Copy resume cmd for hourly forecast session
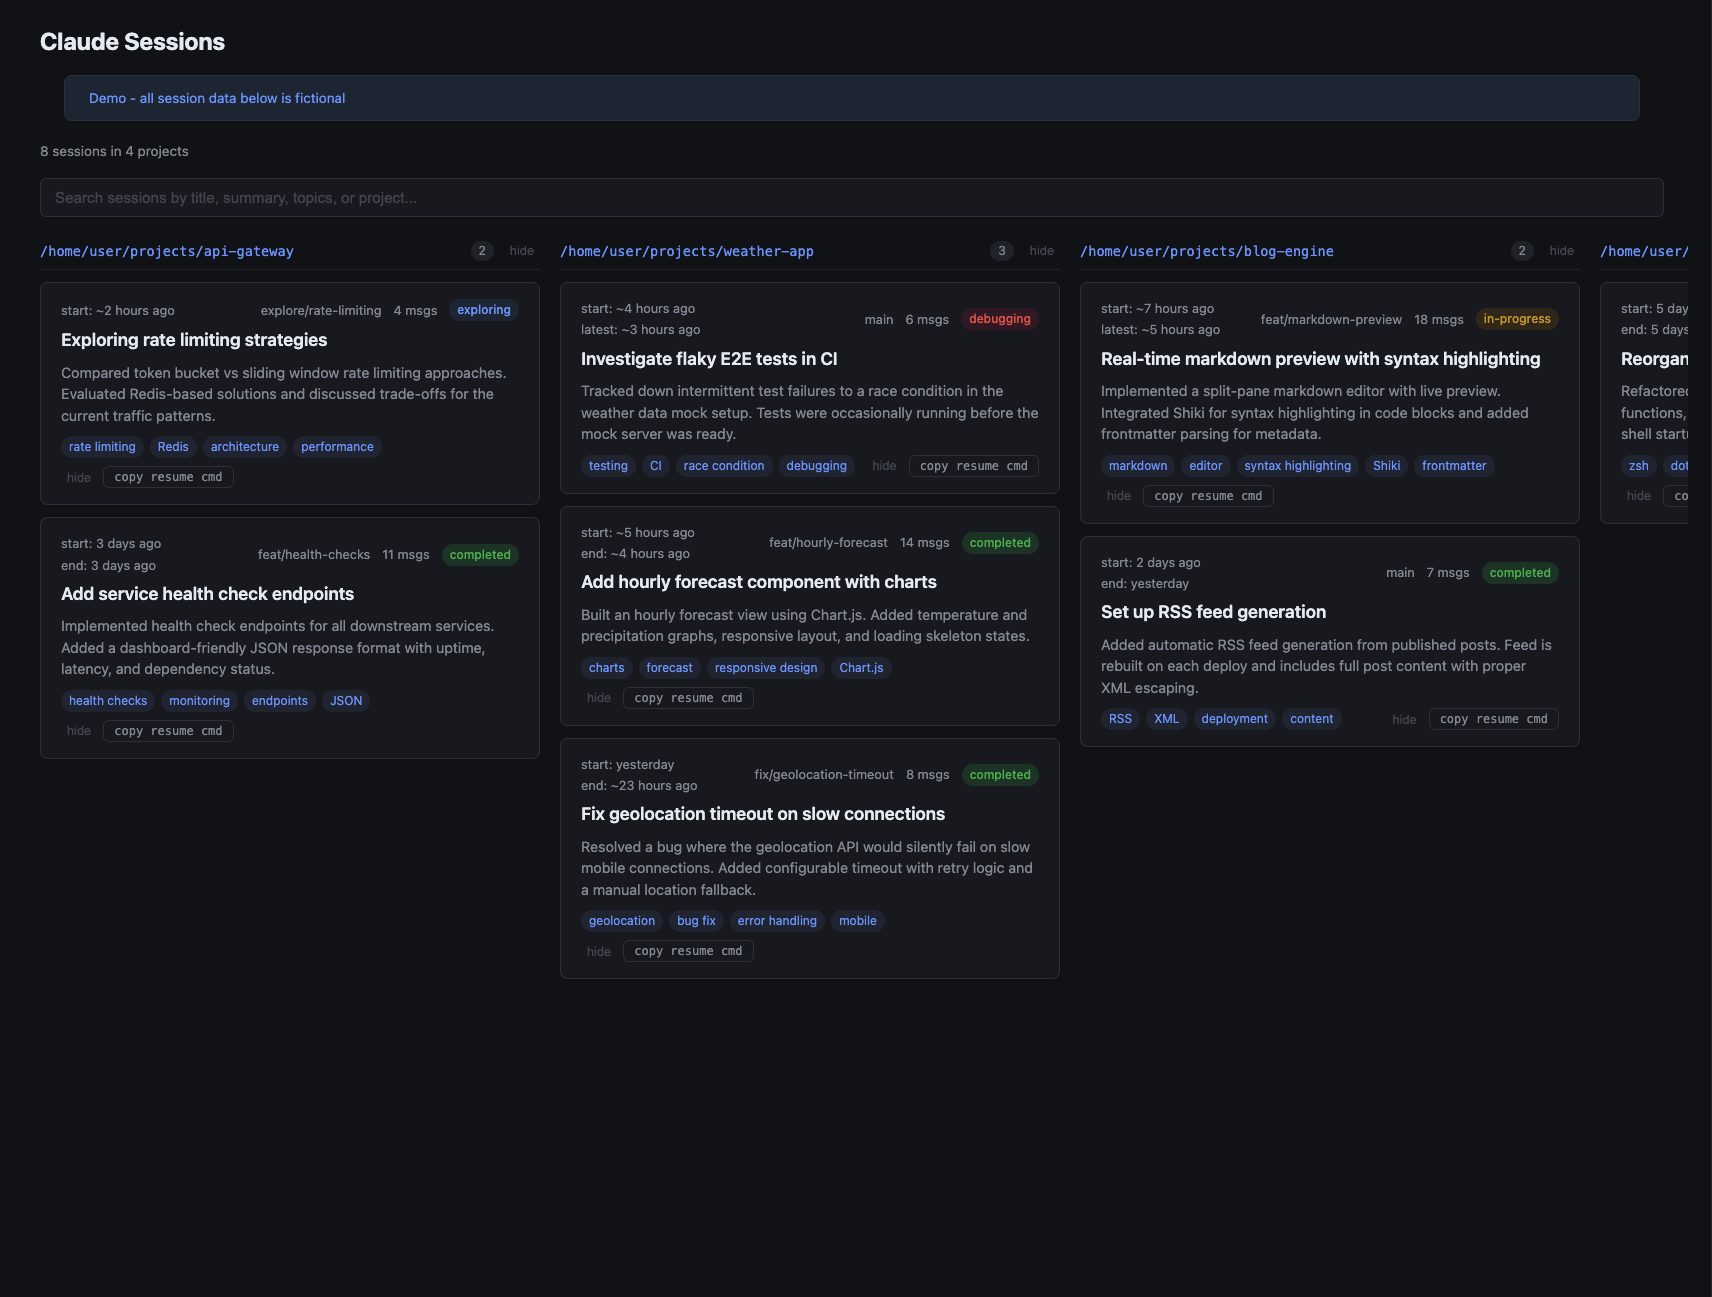 pos(688,698)
